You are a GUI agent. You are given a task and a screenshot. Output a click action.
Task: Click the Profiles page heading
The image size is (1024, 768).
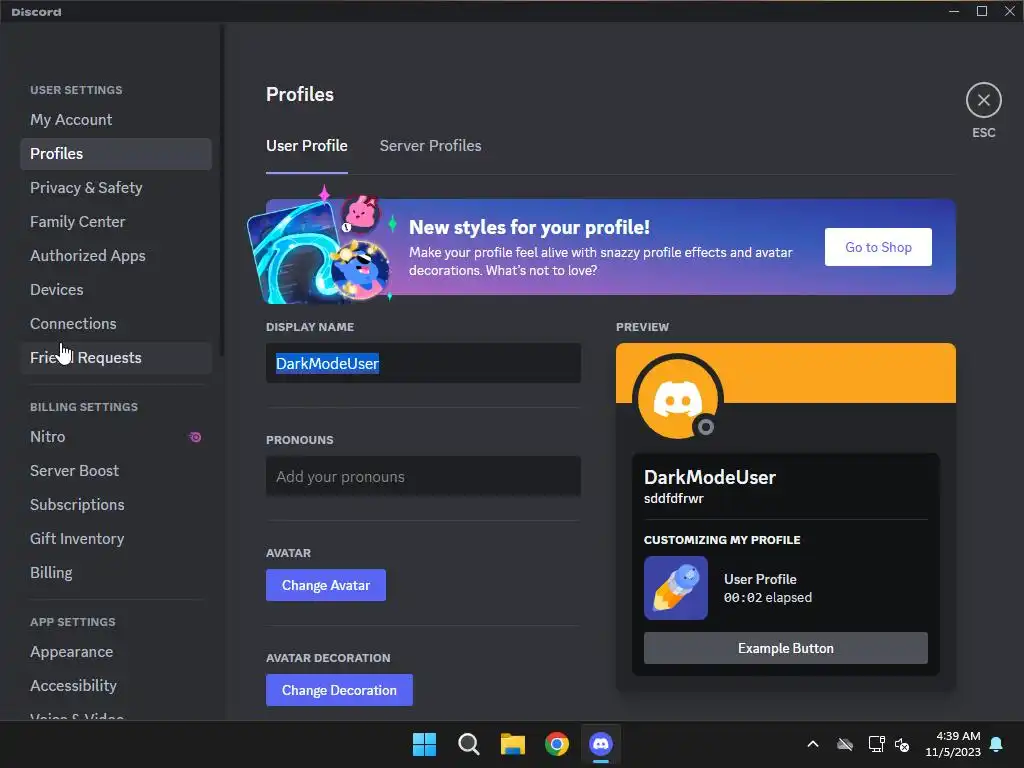point(300,94)
